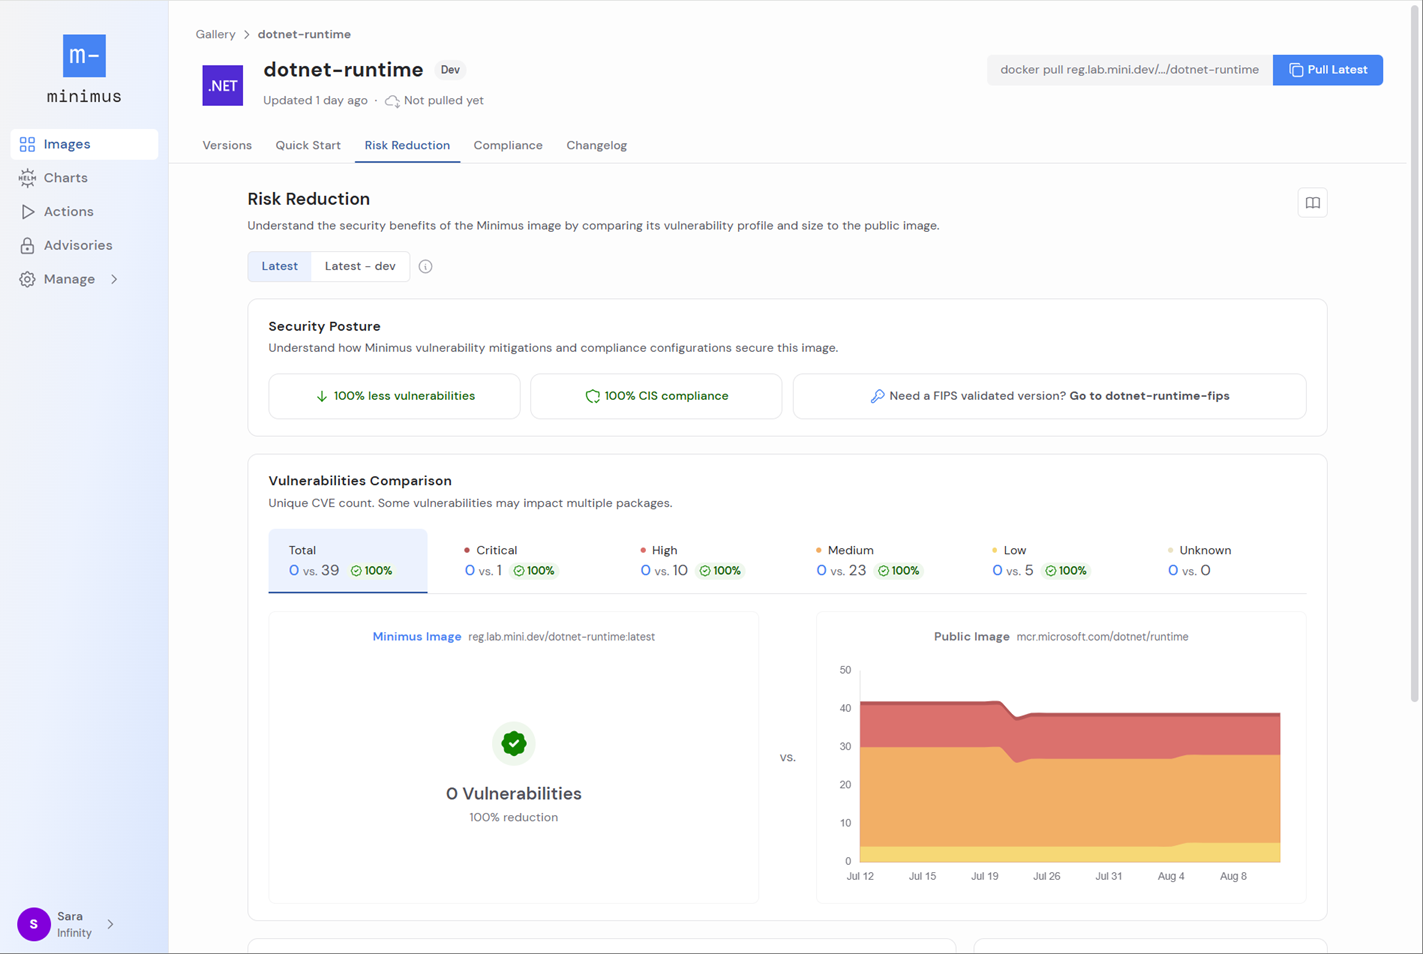Open Advisories in the sidebar
The image size is (1423, 954).
pos(84,246)
